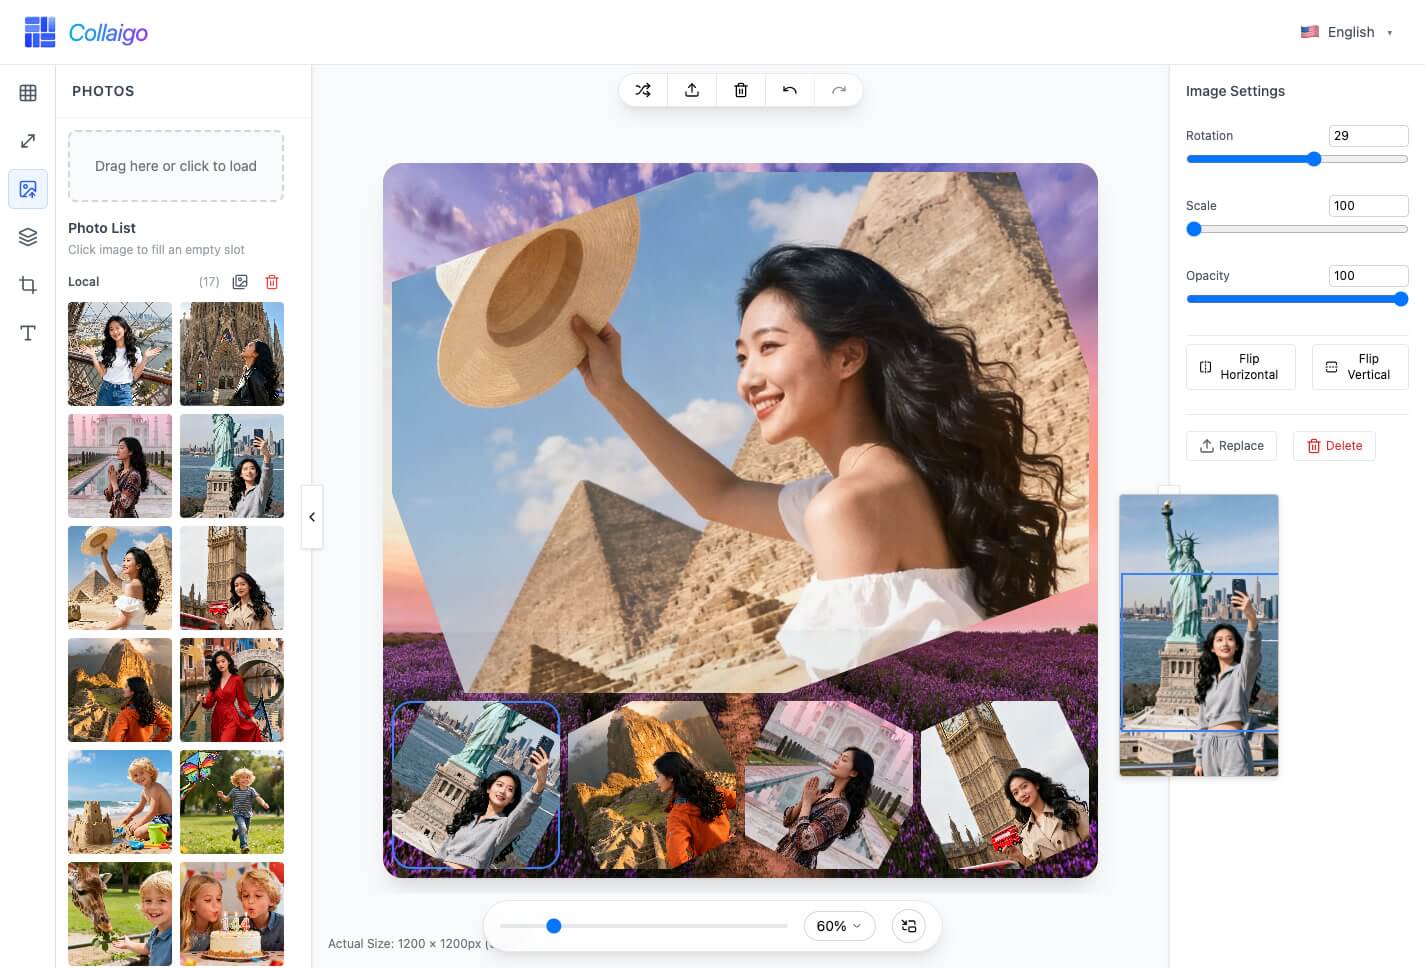Click the Rotation value input field
Viewport: 1425px width, 968px height.
1368,135
